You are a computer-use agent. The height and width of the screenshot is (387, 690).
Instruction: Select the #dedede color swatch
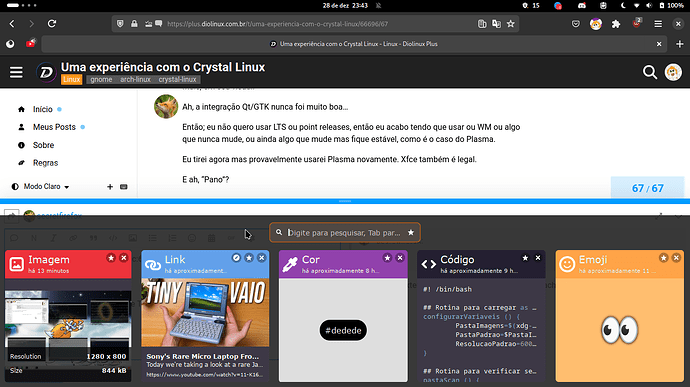point(343,330)
